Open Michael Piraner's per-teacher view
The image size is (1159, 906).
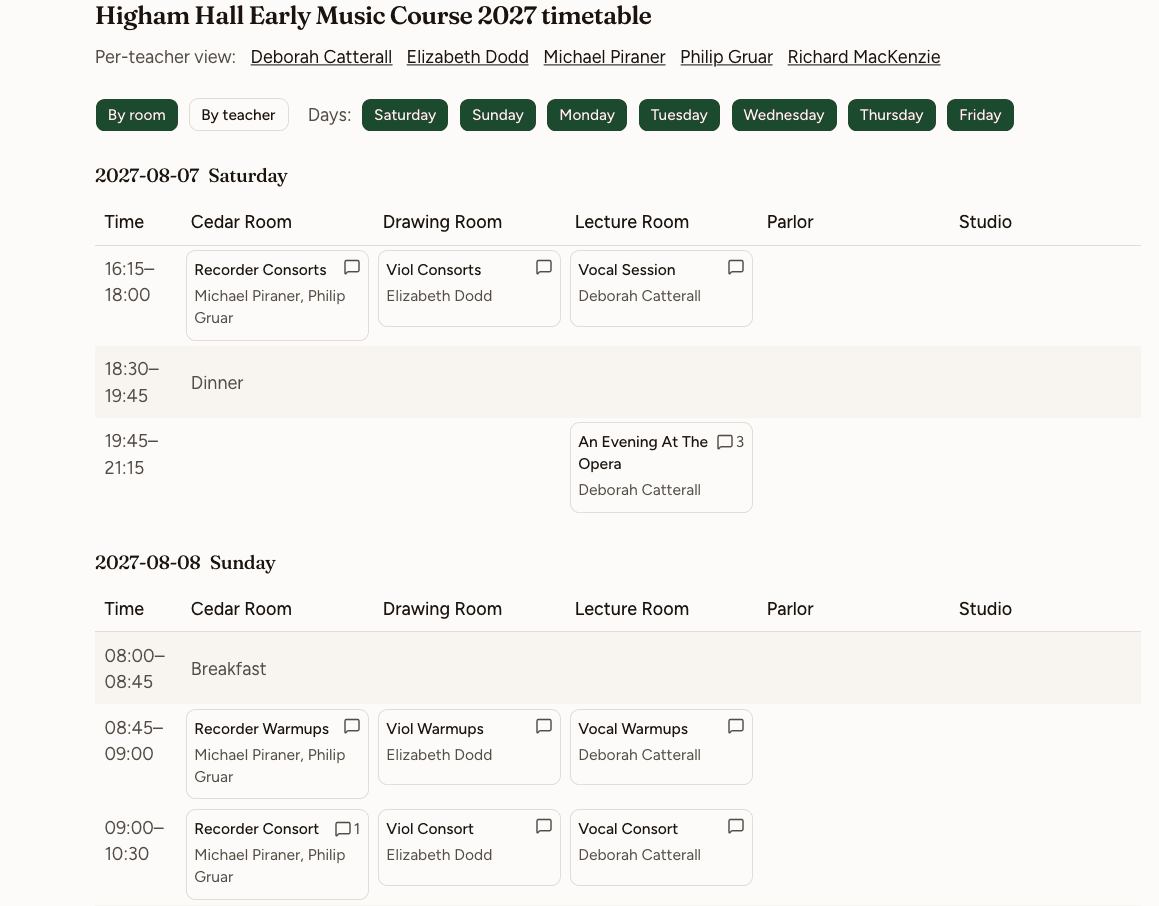[605, 57]
